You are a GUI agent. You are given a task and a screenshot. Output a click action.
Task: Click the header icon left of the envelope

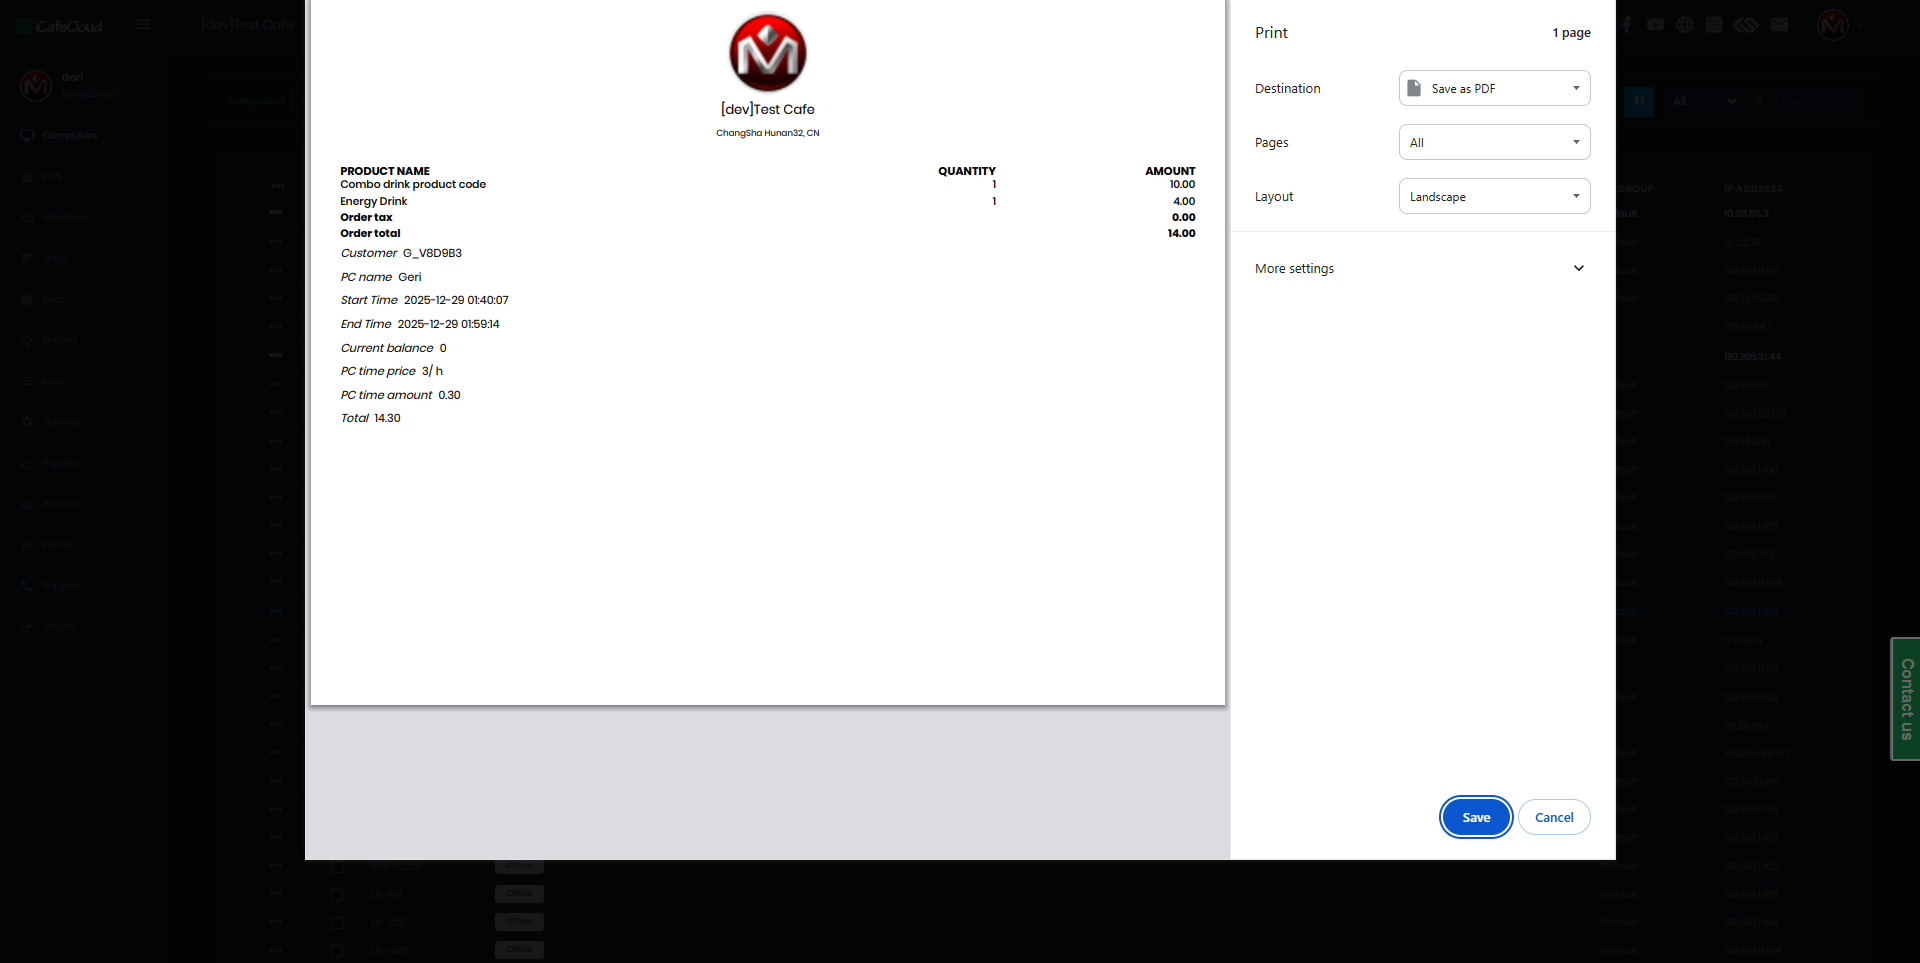[x=1746, y=25]
